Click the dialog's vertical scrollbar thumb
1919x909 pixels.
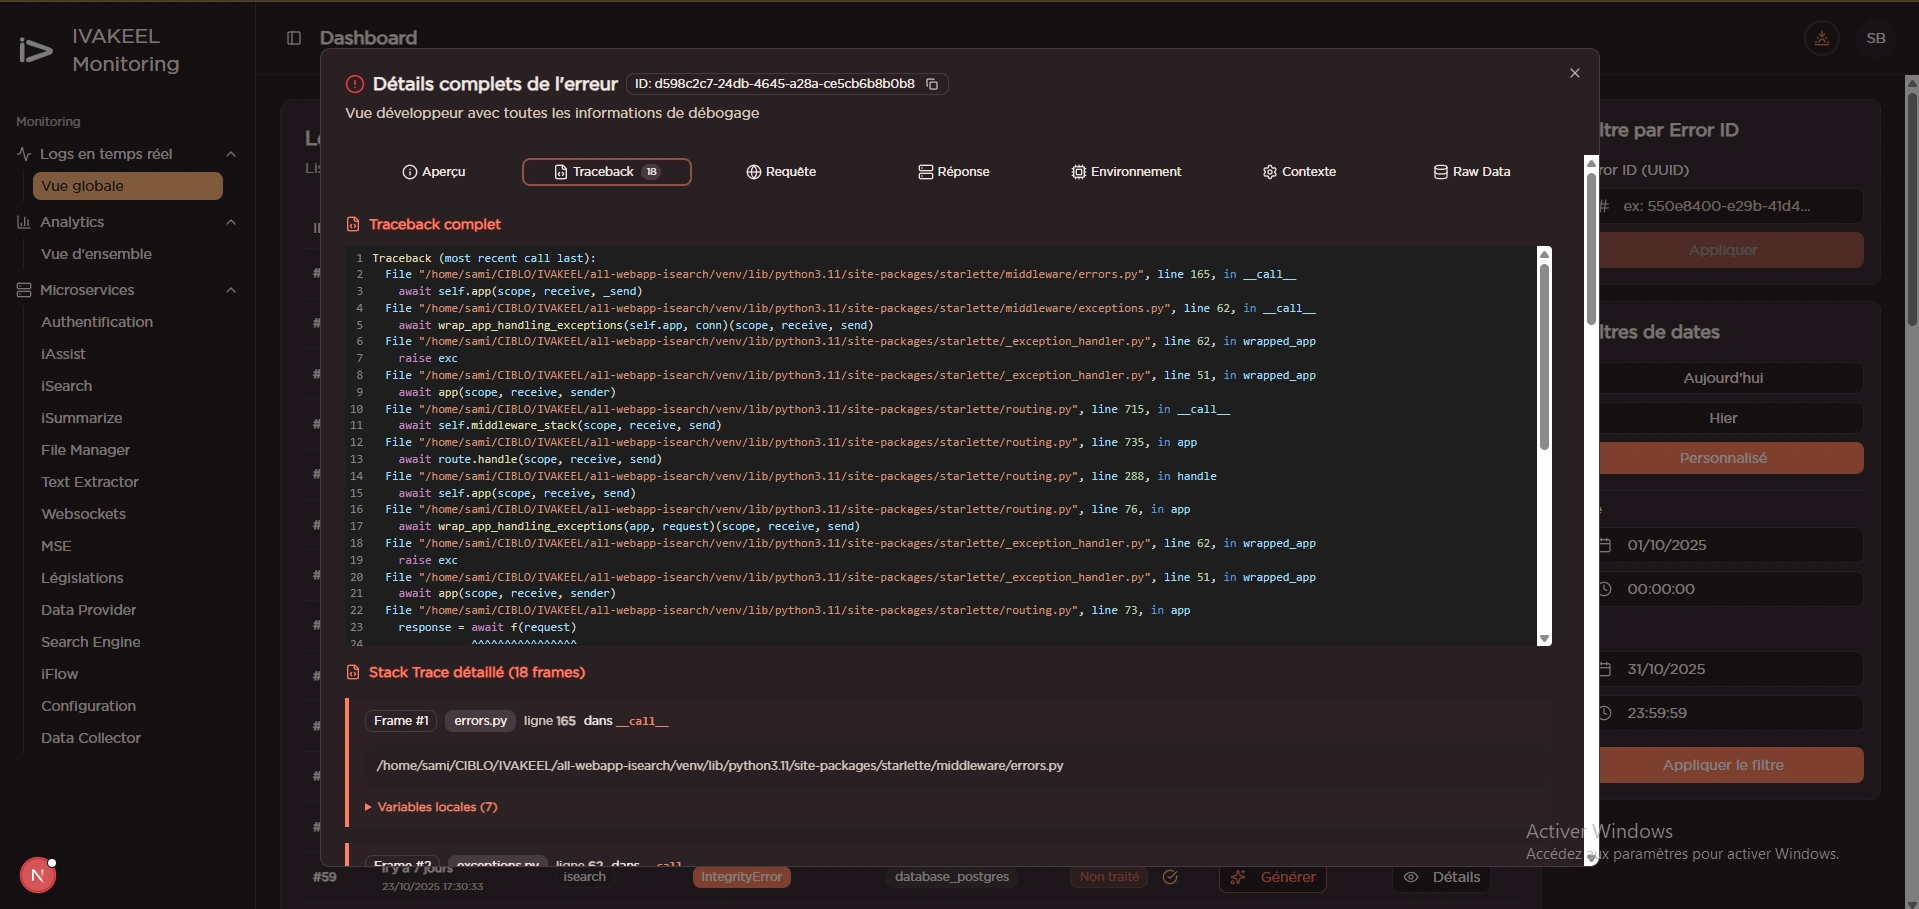tap(1591, 250)
